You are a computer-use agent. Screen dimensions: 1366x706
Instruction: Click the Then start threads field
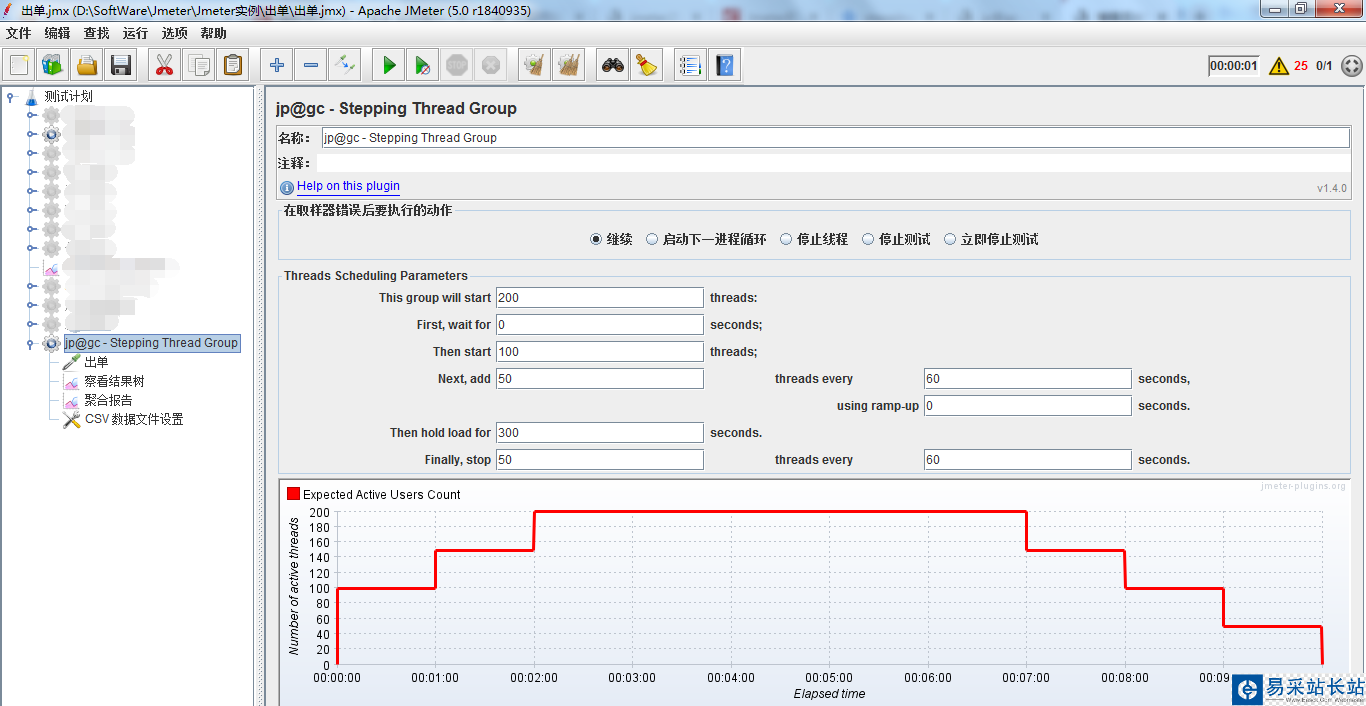tap(600, 352)
